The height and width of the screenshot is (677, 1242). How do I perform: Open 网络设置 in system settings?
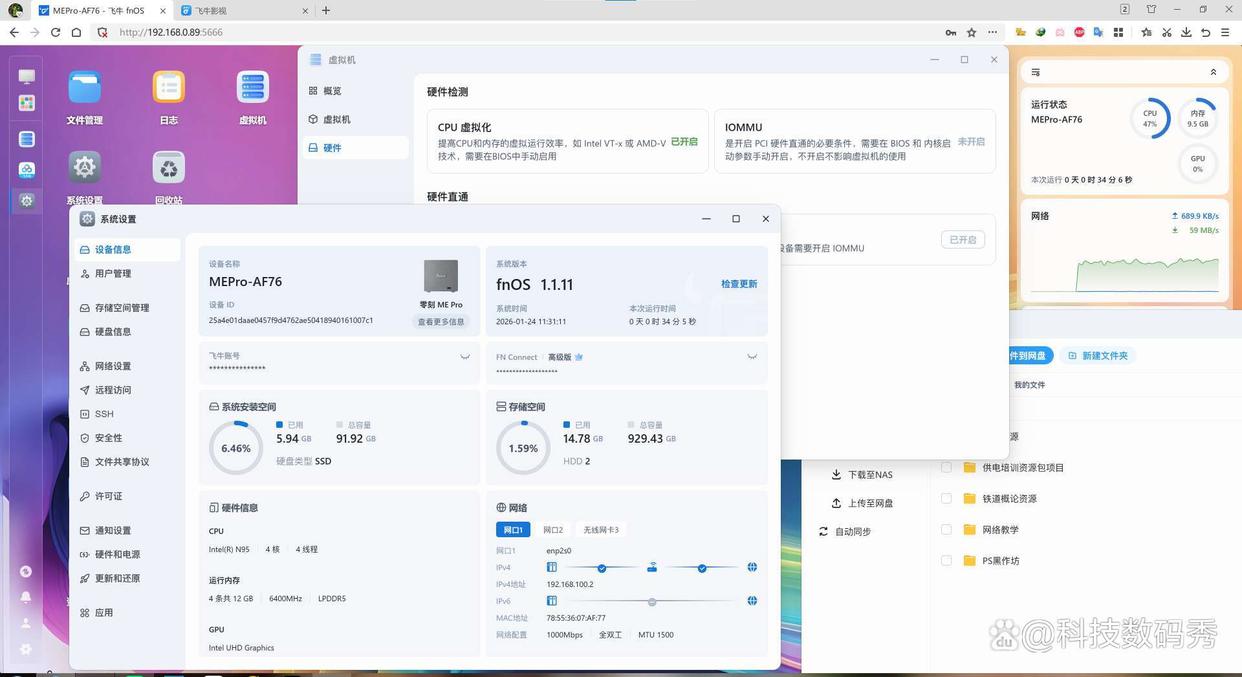point(128,366)
